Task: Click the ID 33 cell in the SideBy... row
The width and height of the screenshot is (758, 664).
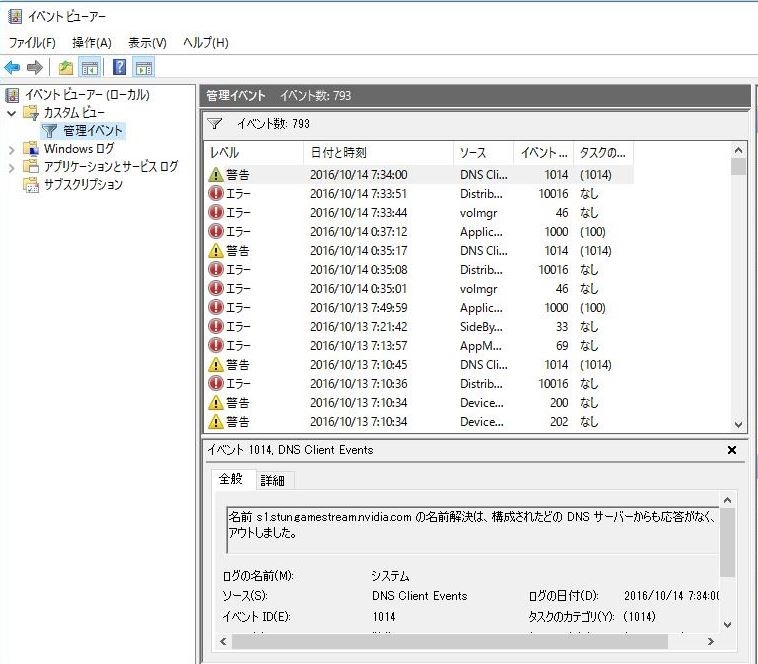Action: click(561, 327)
